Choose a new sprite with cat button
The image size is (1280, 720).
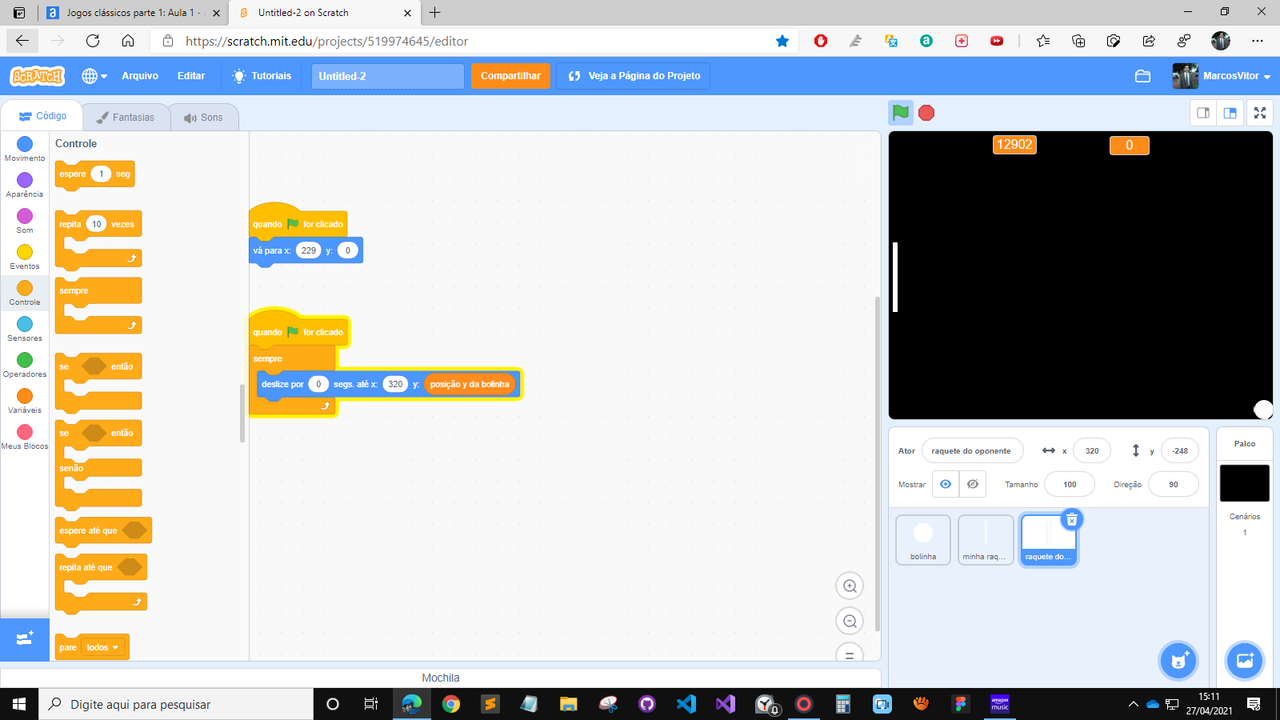(x=1179, y=660)
